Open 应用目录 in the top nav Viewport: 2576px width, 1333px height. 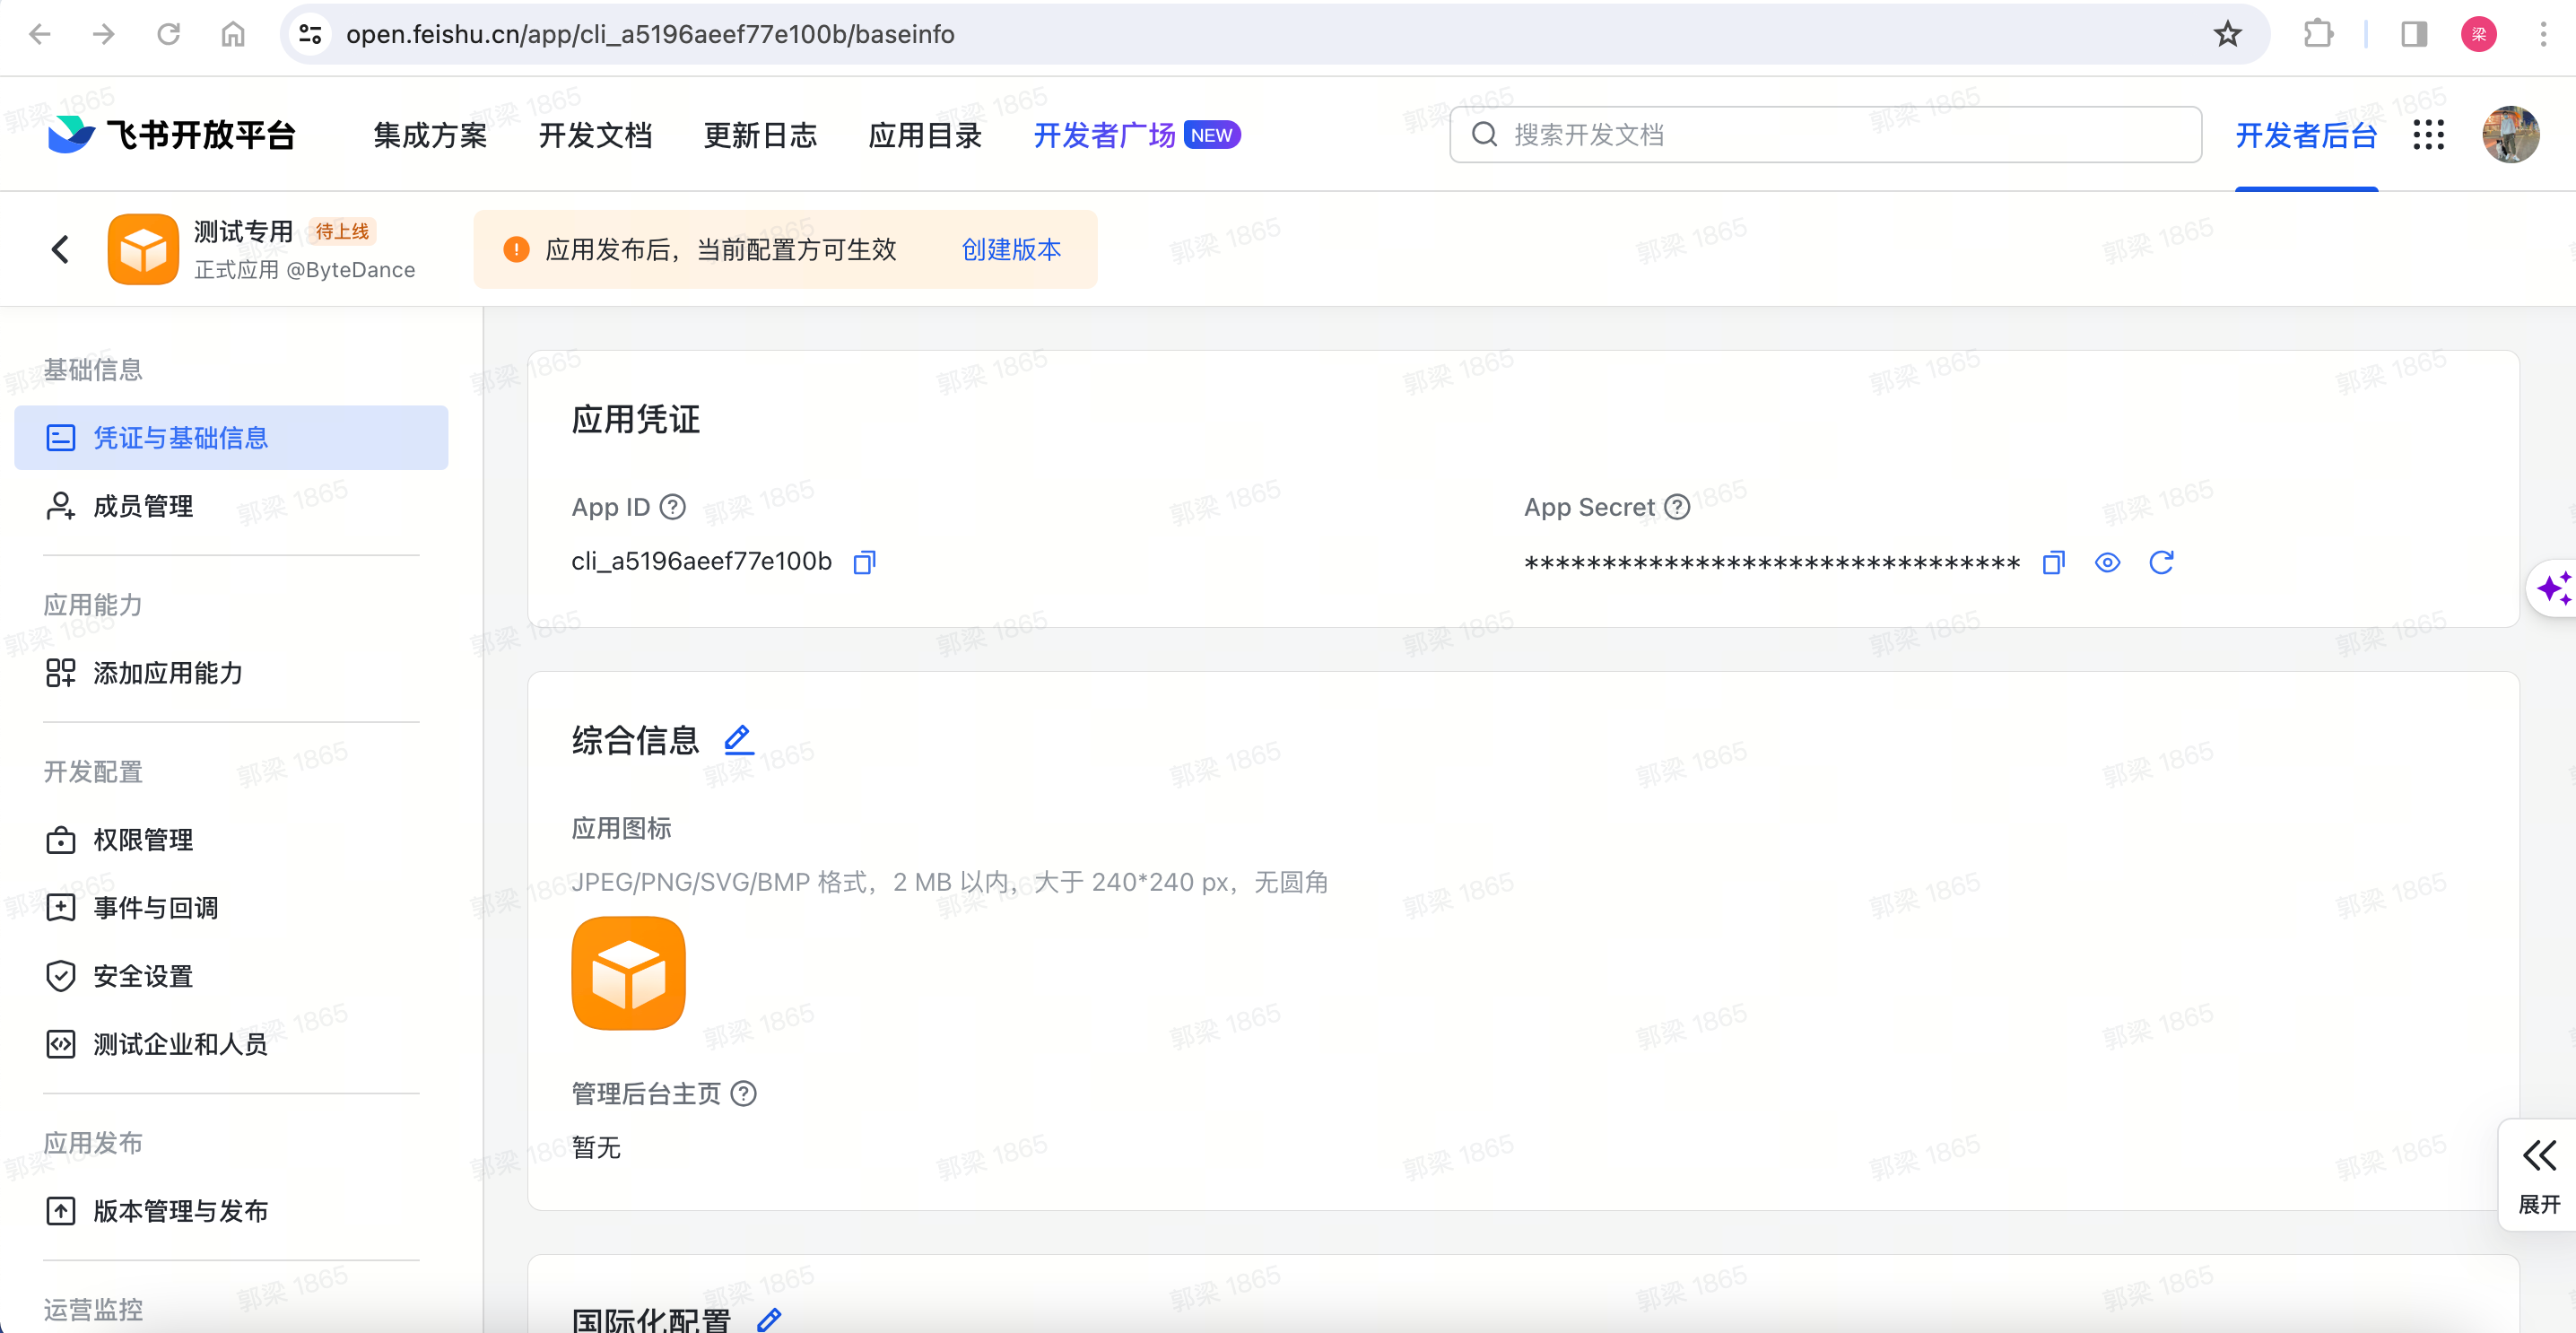925,135
